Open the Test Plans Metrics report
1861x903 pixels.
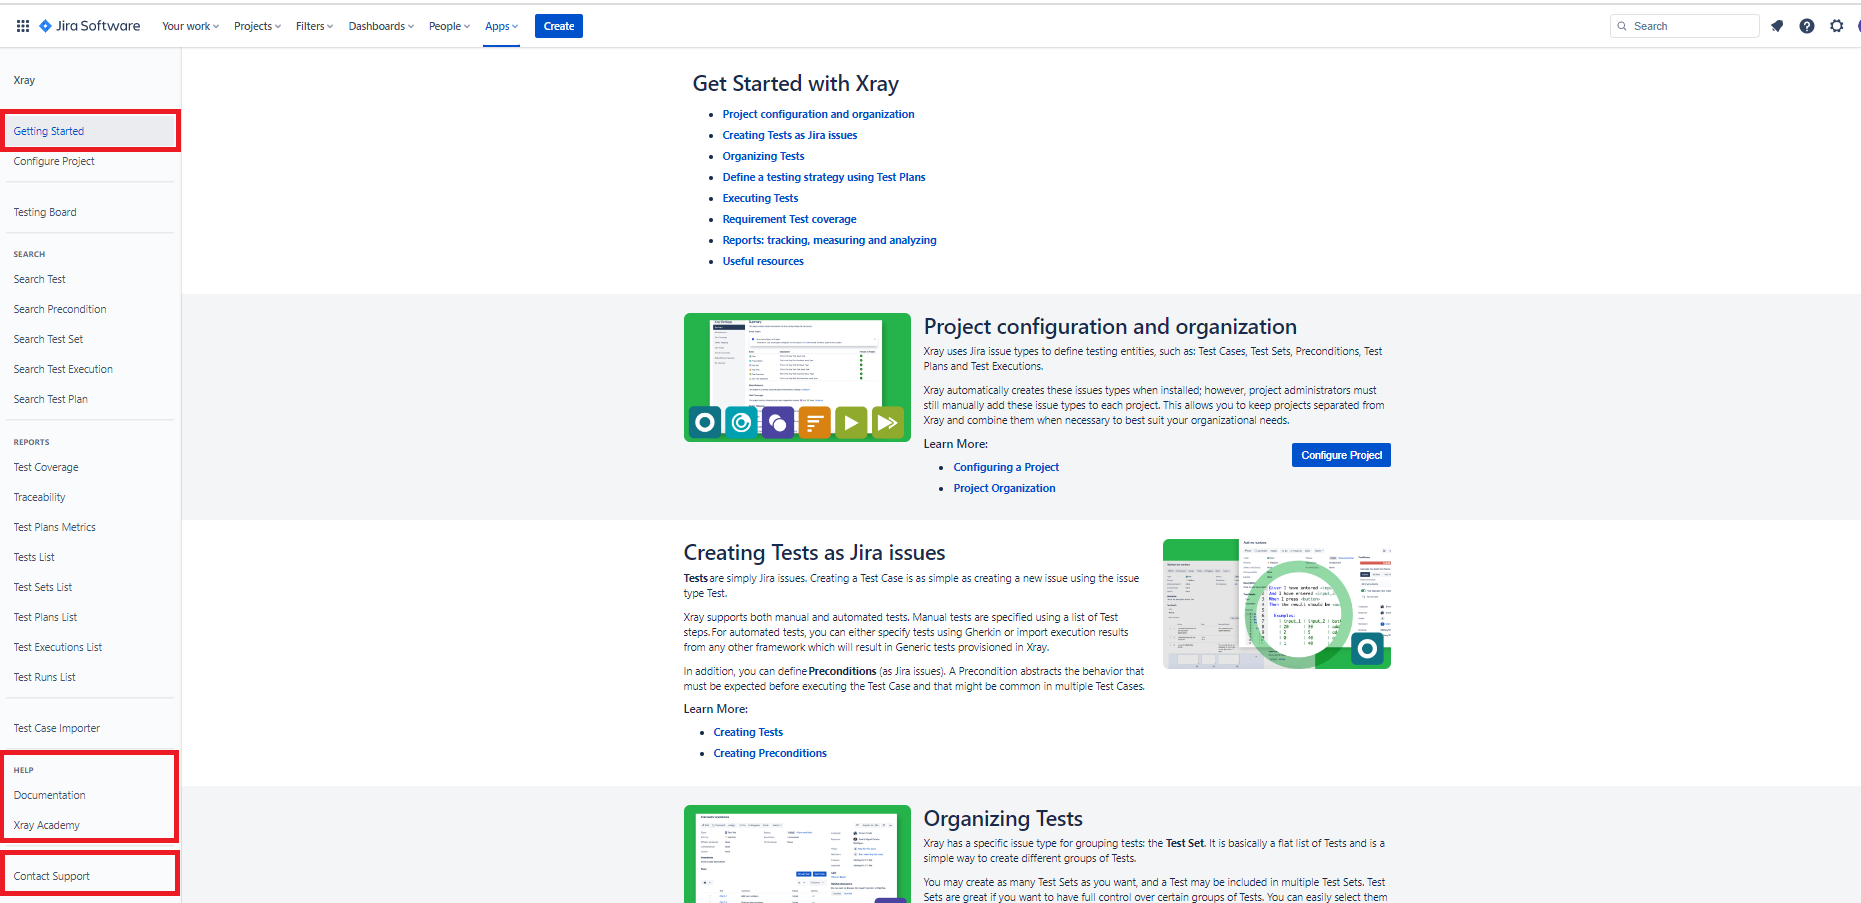coord(55,527)
